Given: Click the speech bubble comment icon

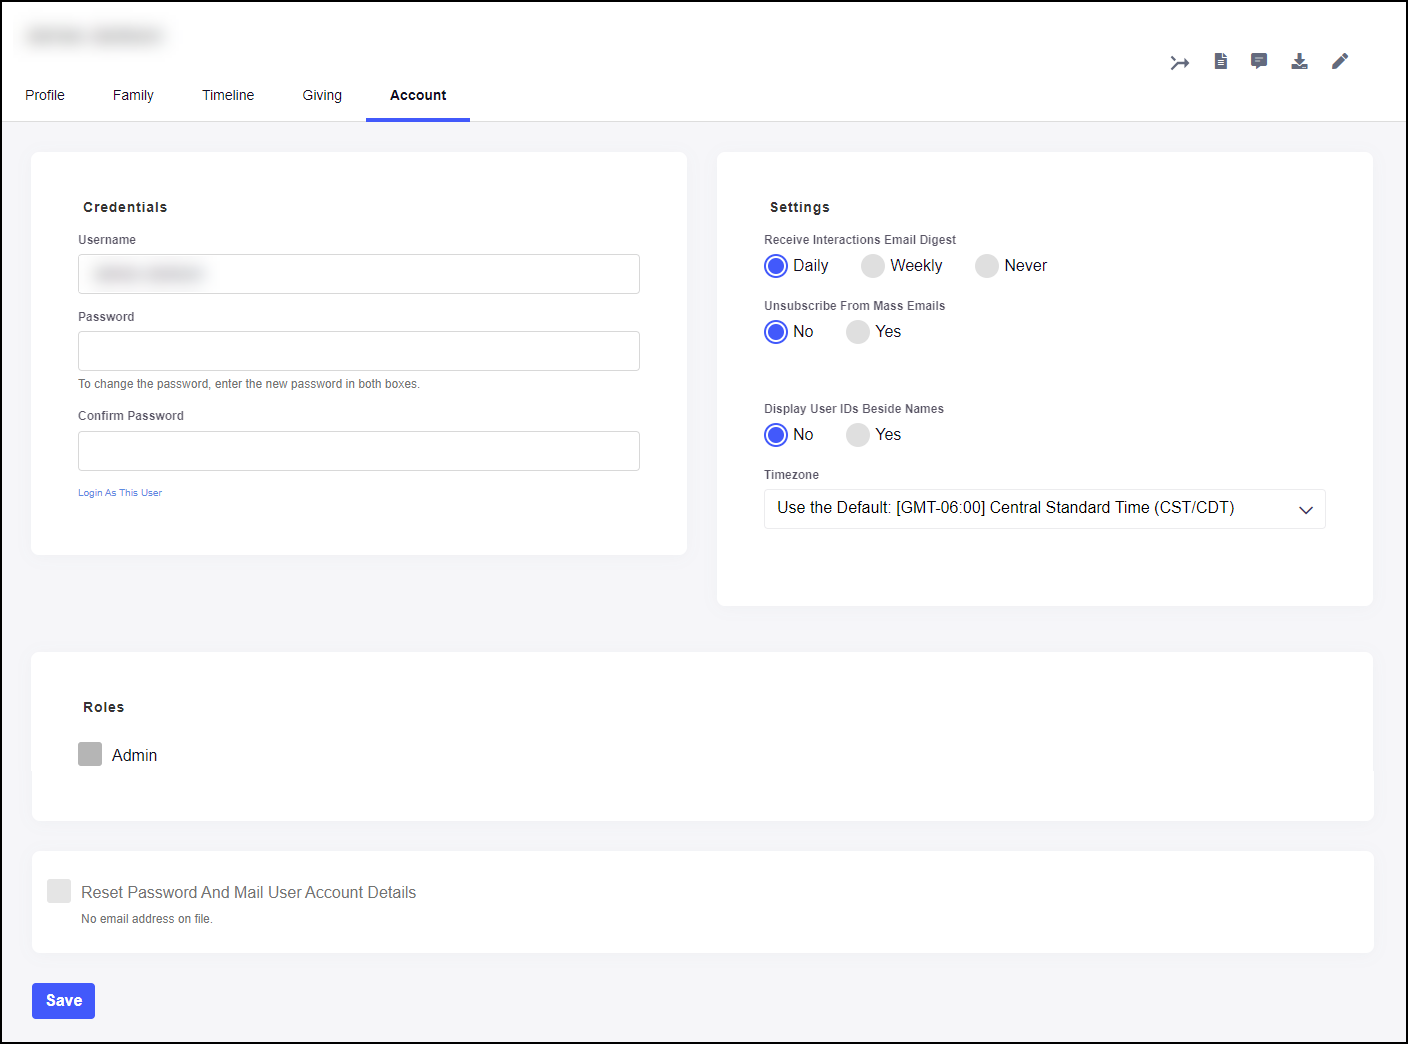Looking at the screenshot, I should coord(1259,62).
